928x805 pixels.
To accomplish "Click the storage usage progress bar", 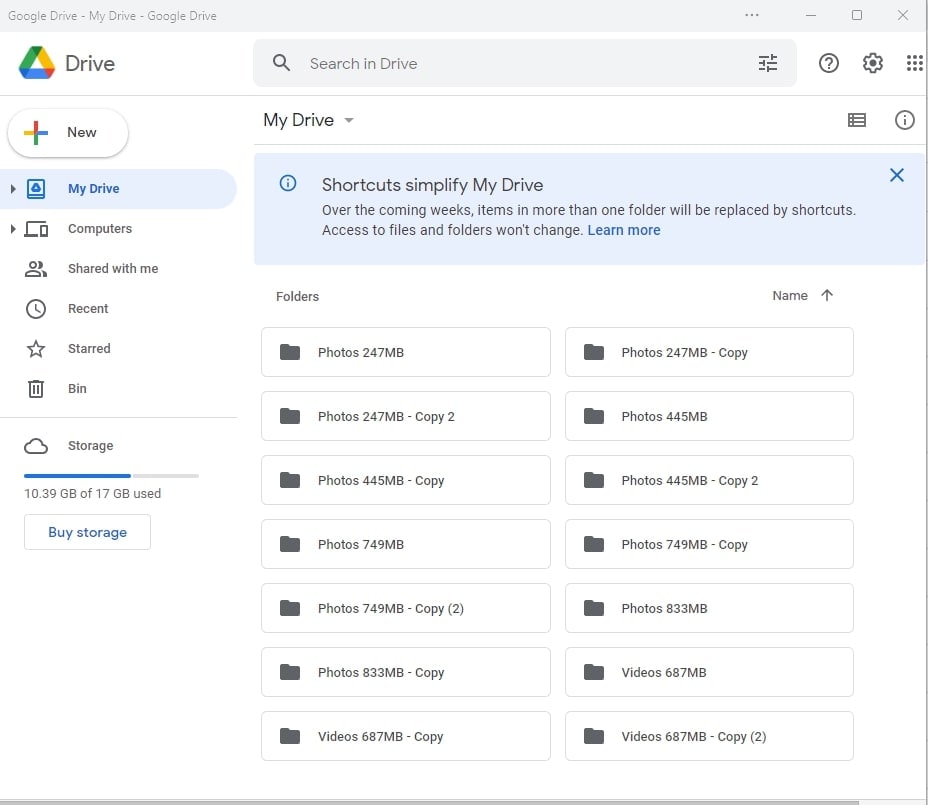I will (x=111, y=475).
